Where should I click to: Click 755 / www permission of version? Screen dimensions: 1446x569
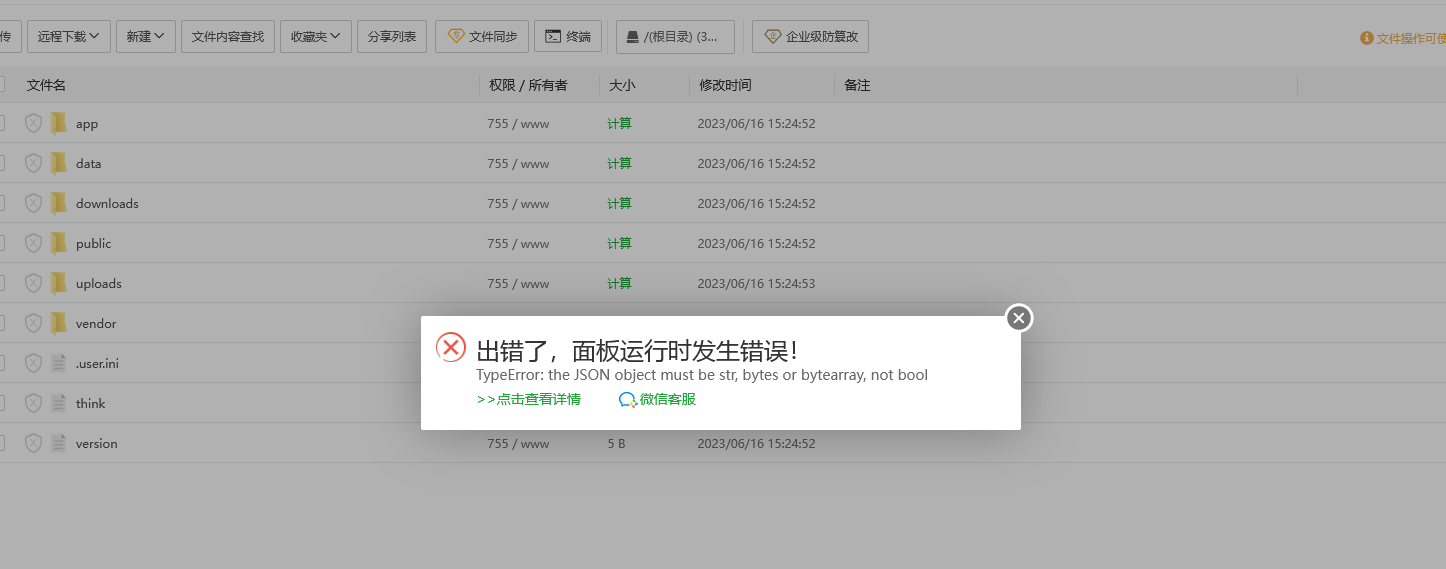click(x=518, y=444)
